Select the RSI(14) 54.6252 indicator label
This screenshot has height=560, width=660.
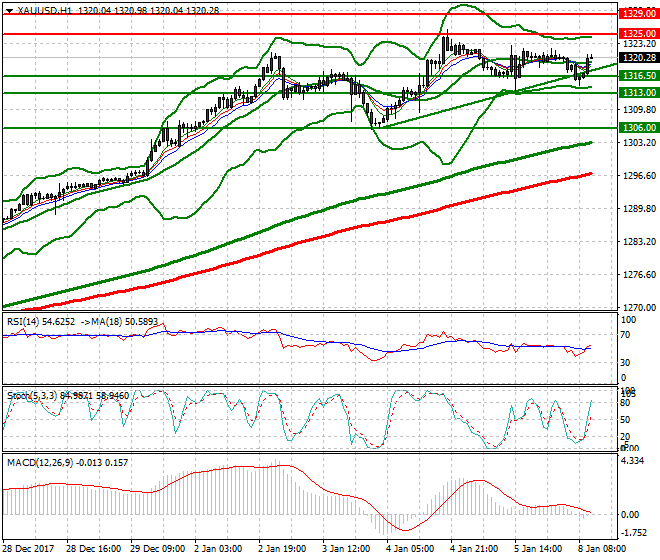[41, 322]
